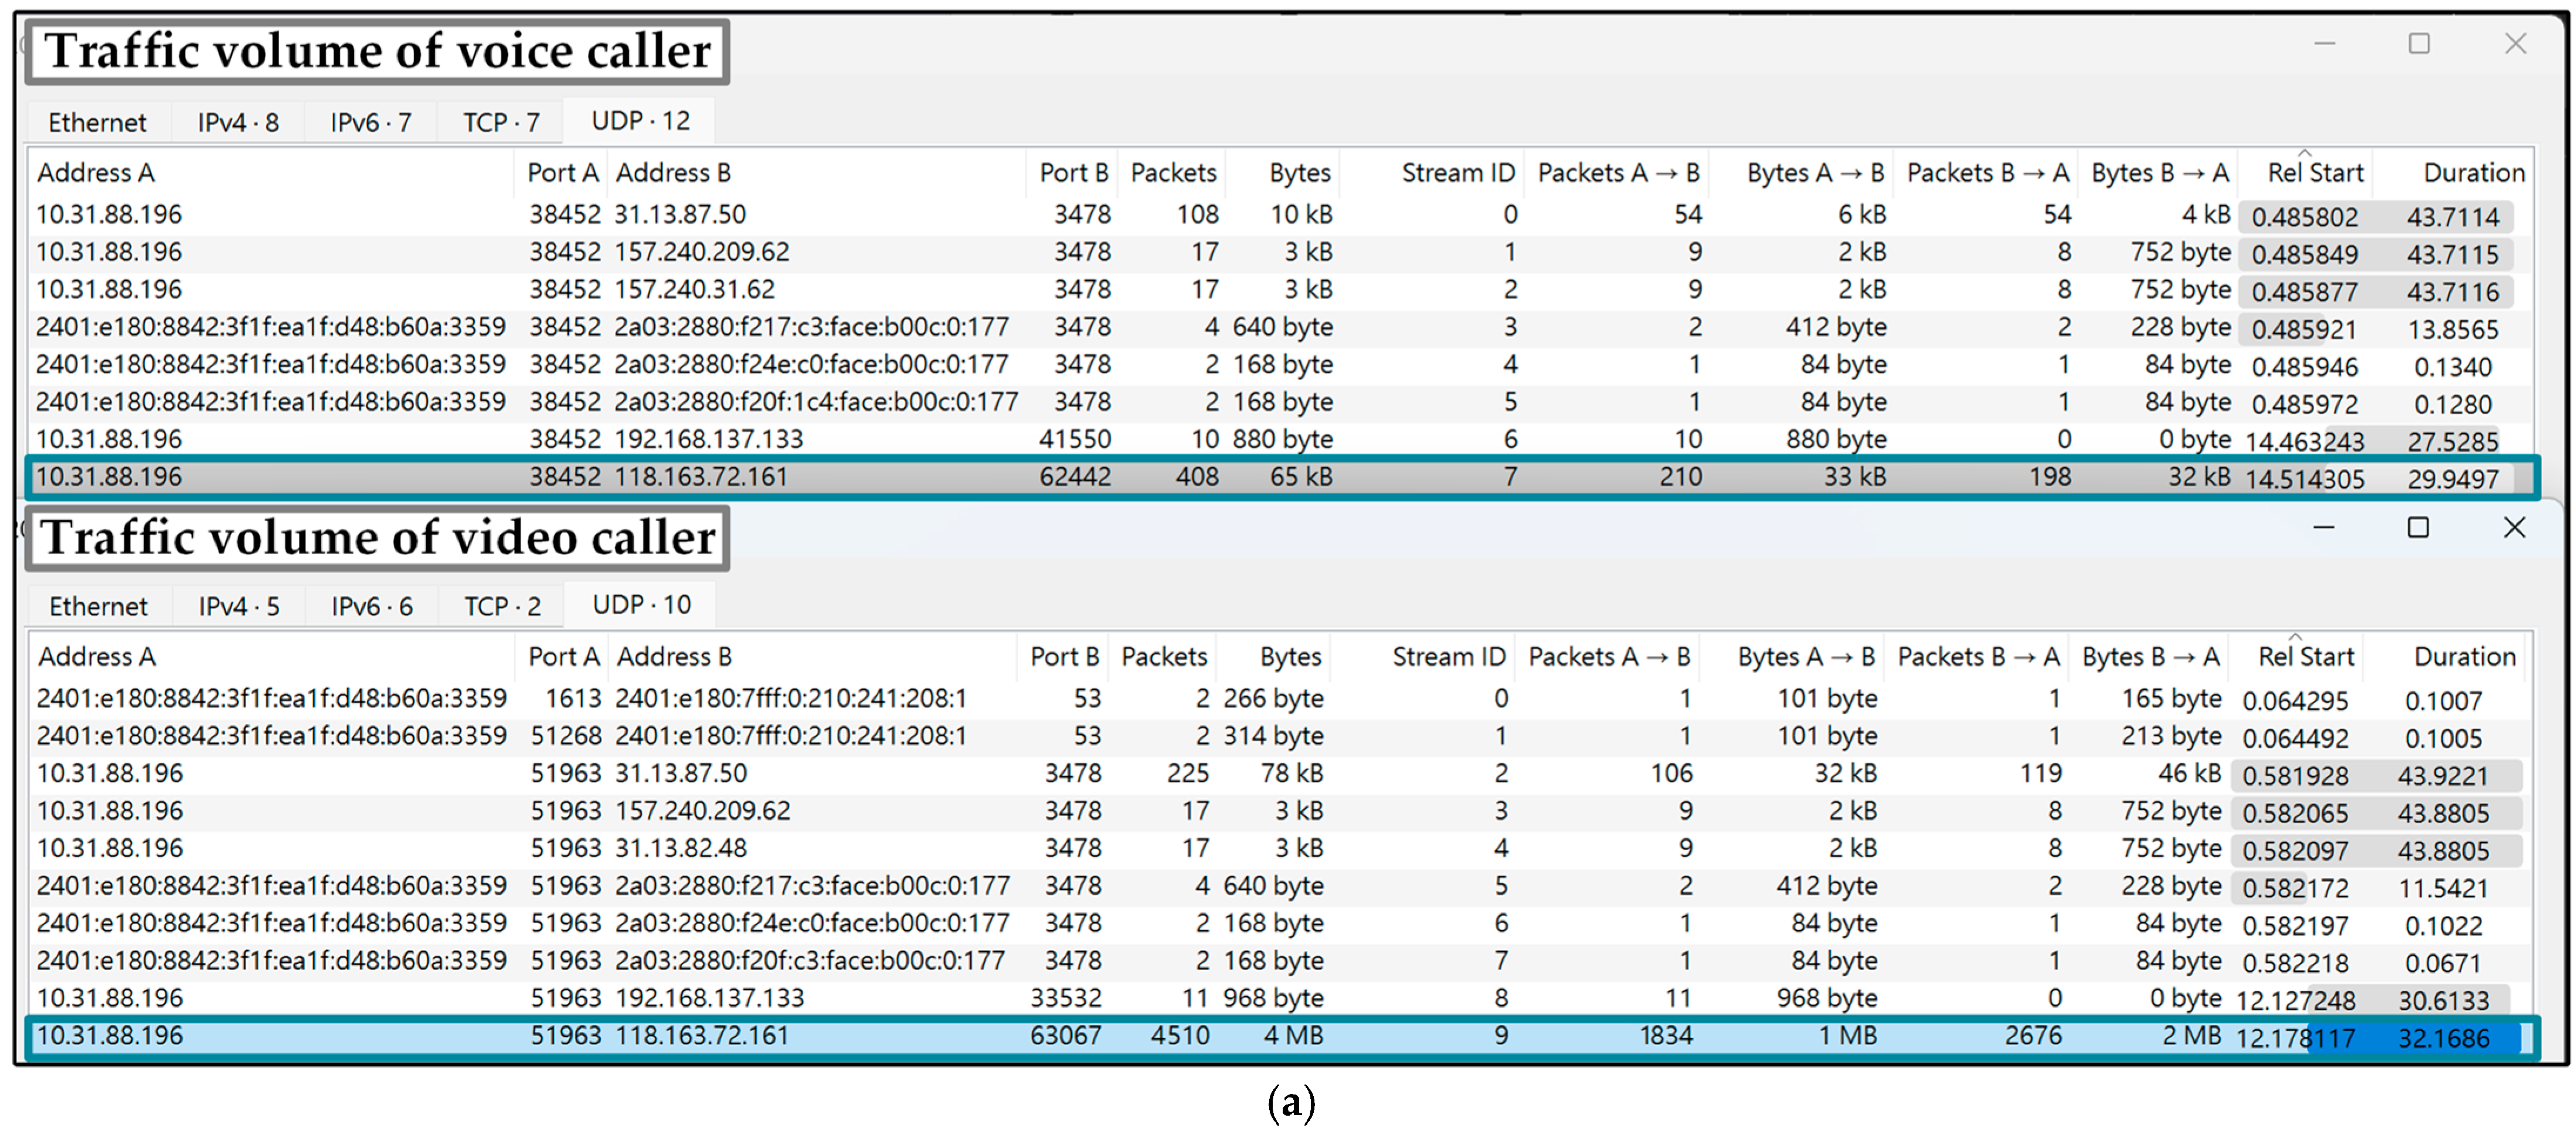Open Ethernet tab in video caller window
The image size is (2576, 1128).
pyautogui.click(x=98, y=606)
